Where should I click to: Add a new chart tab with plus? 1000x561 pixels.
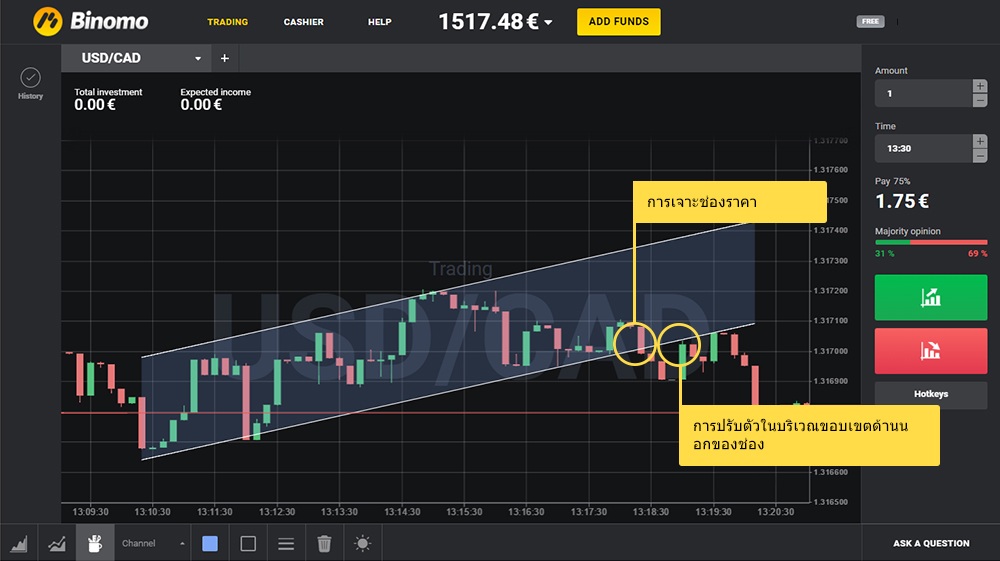(x=224, y=59)
